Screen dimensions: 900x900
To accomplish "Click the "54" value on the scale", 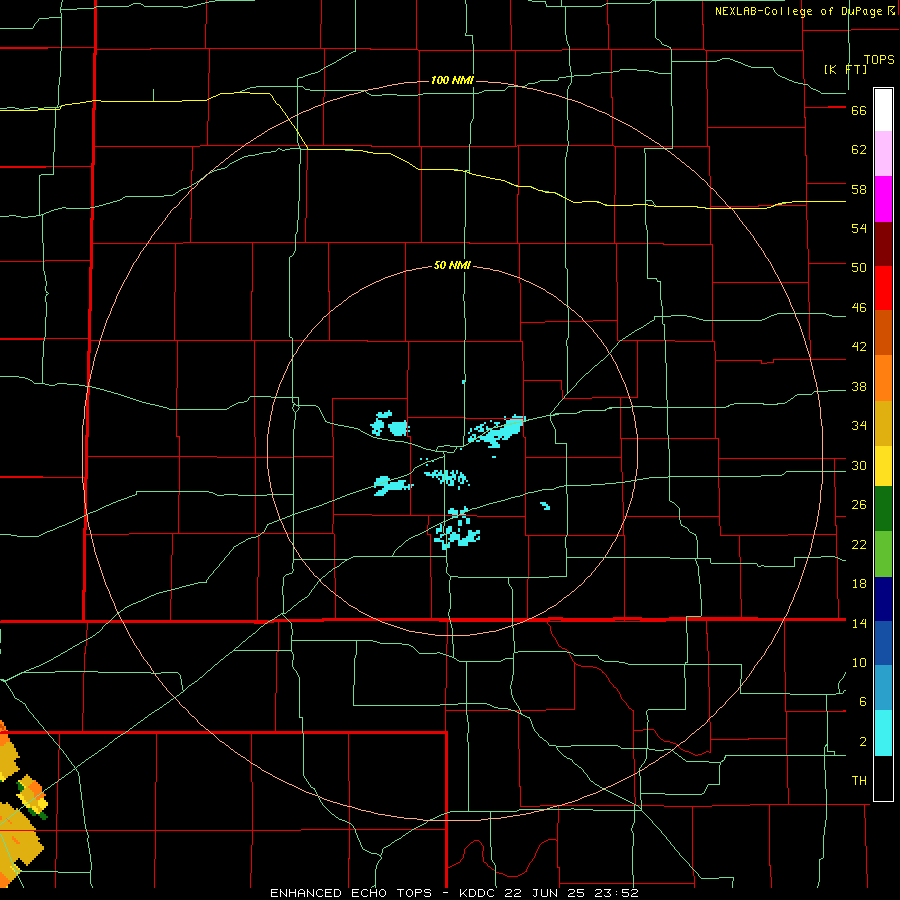I will tap(859, 228).
